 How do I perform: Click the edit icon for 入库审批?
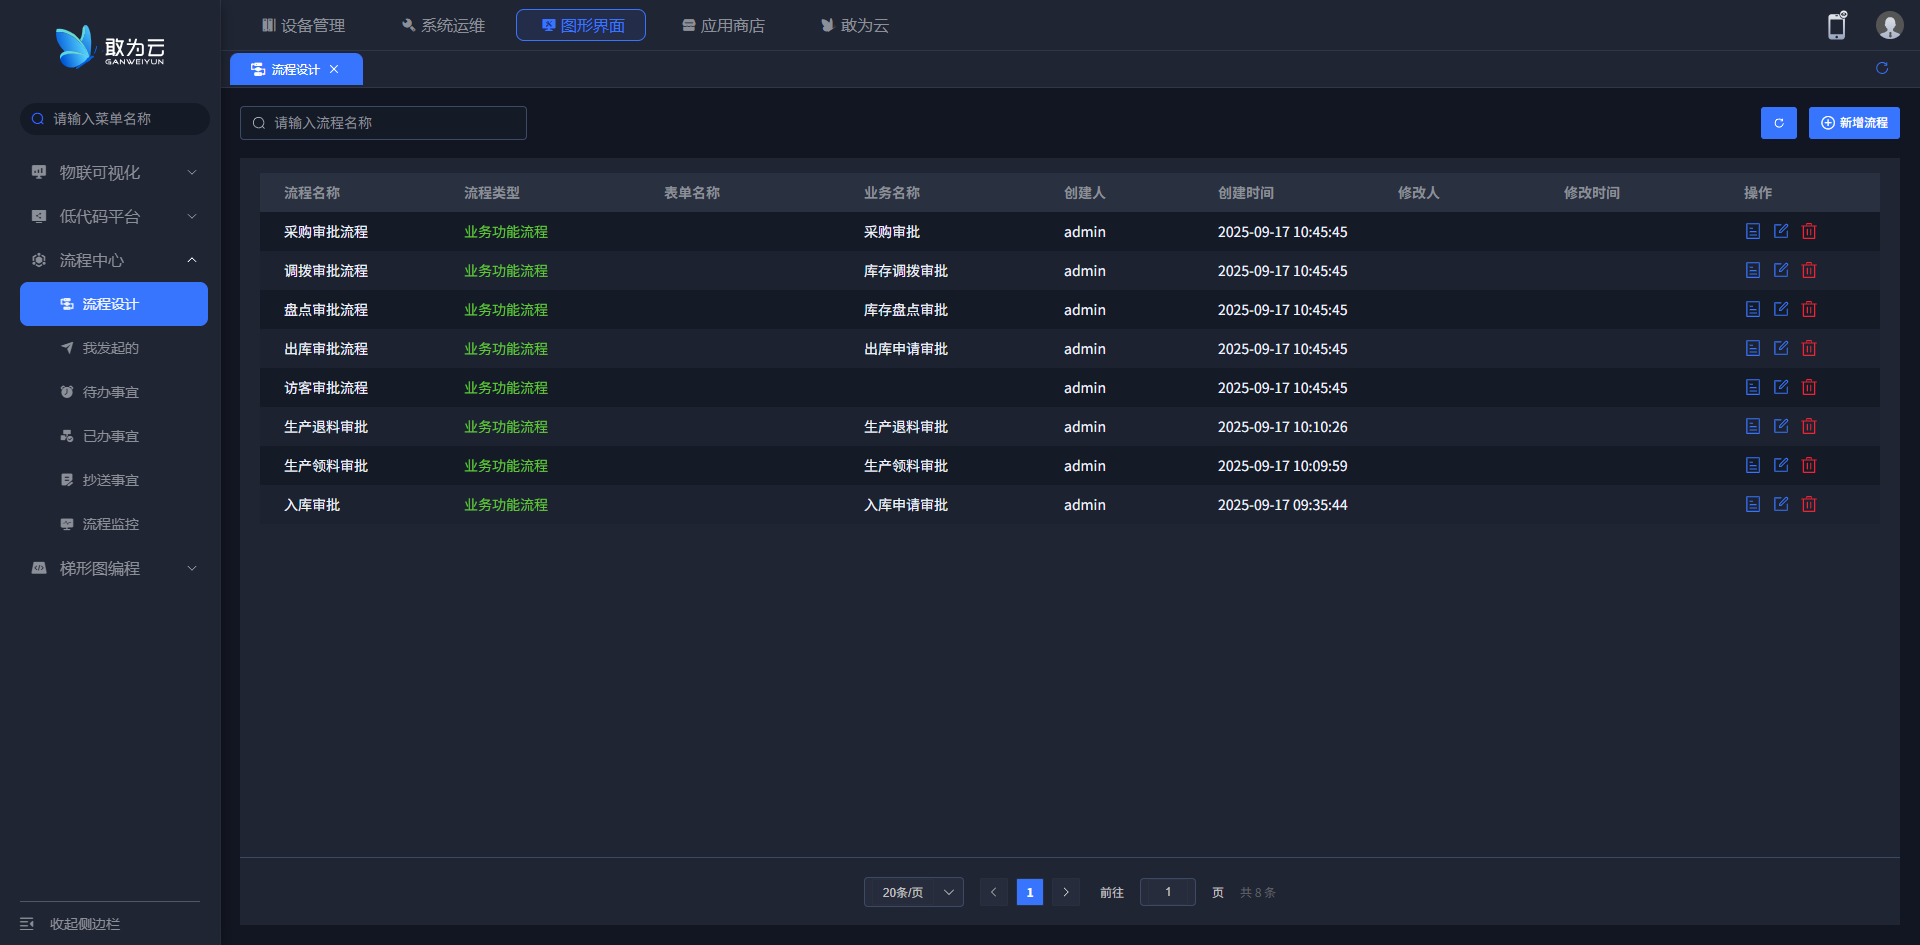pyautogui.click(x=1781, y=504)
